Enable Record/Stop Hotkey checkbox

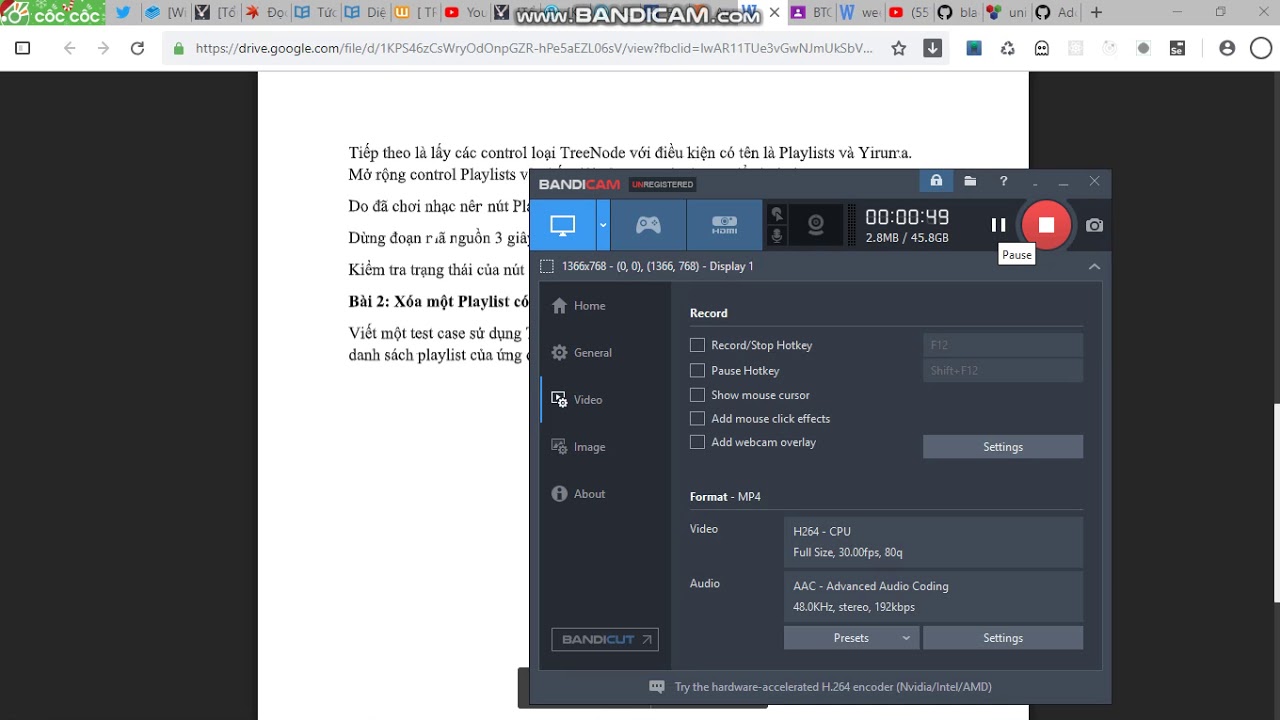(698, 345)
